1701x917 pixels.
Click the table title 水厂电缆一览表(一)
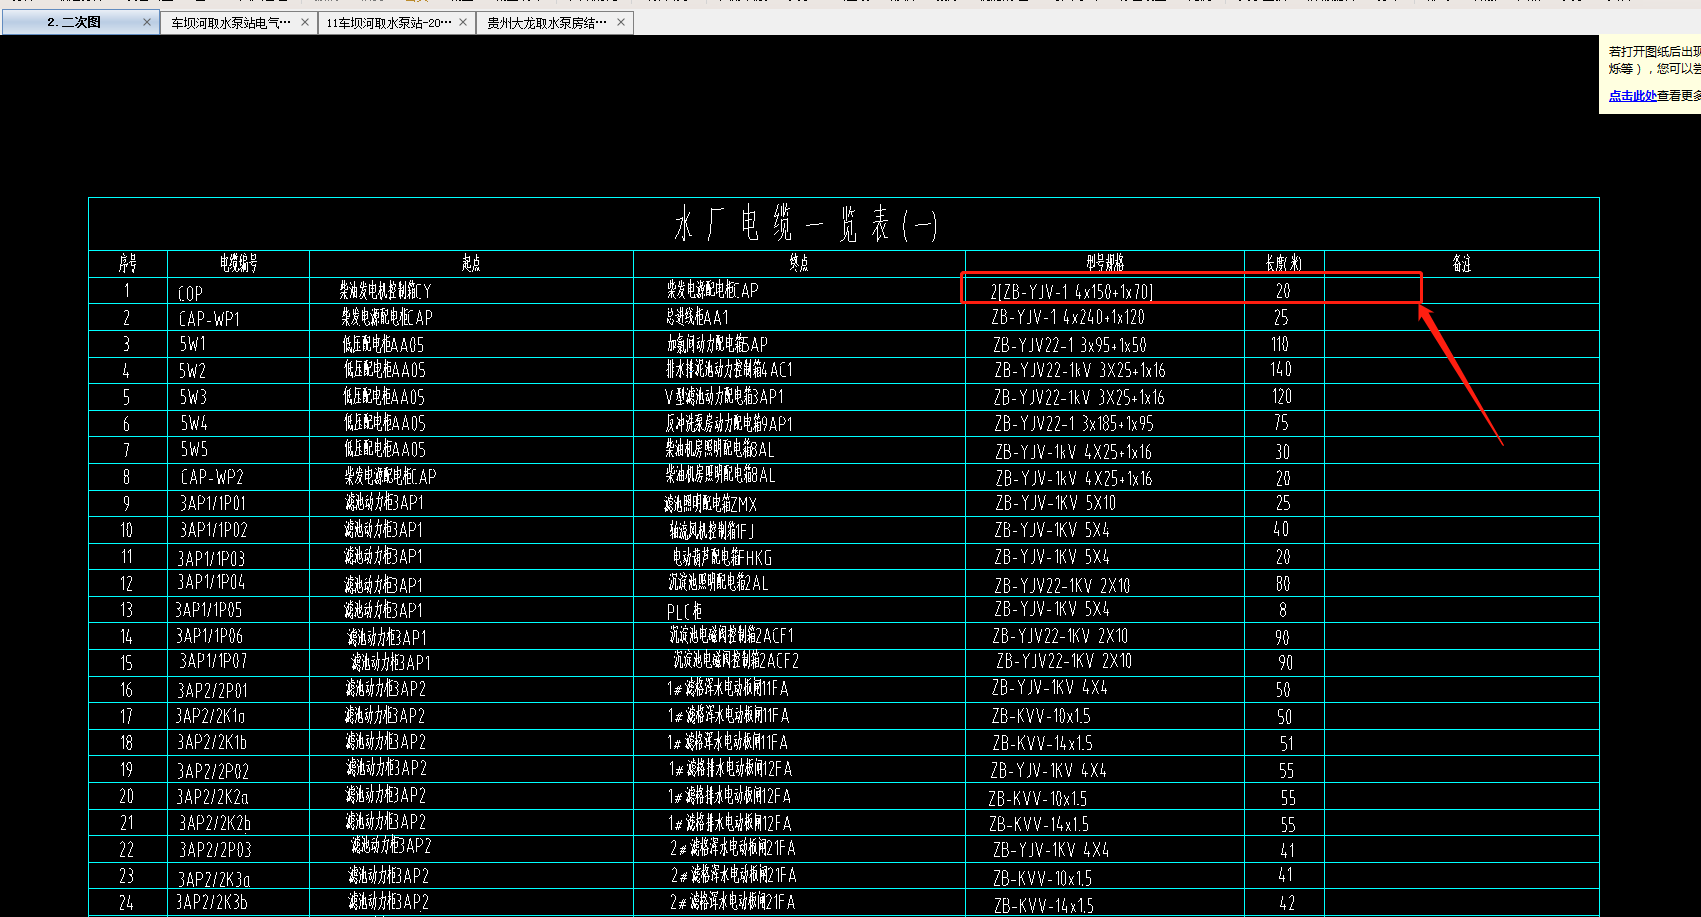pyautogui.click(x=806, y=224)
